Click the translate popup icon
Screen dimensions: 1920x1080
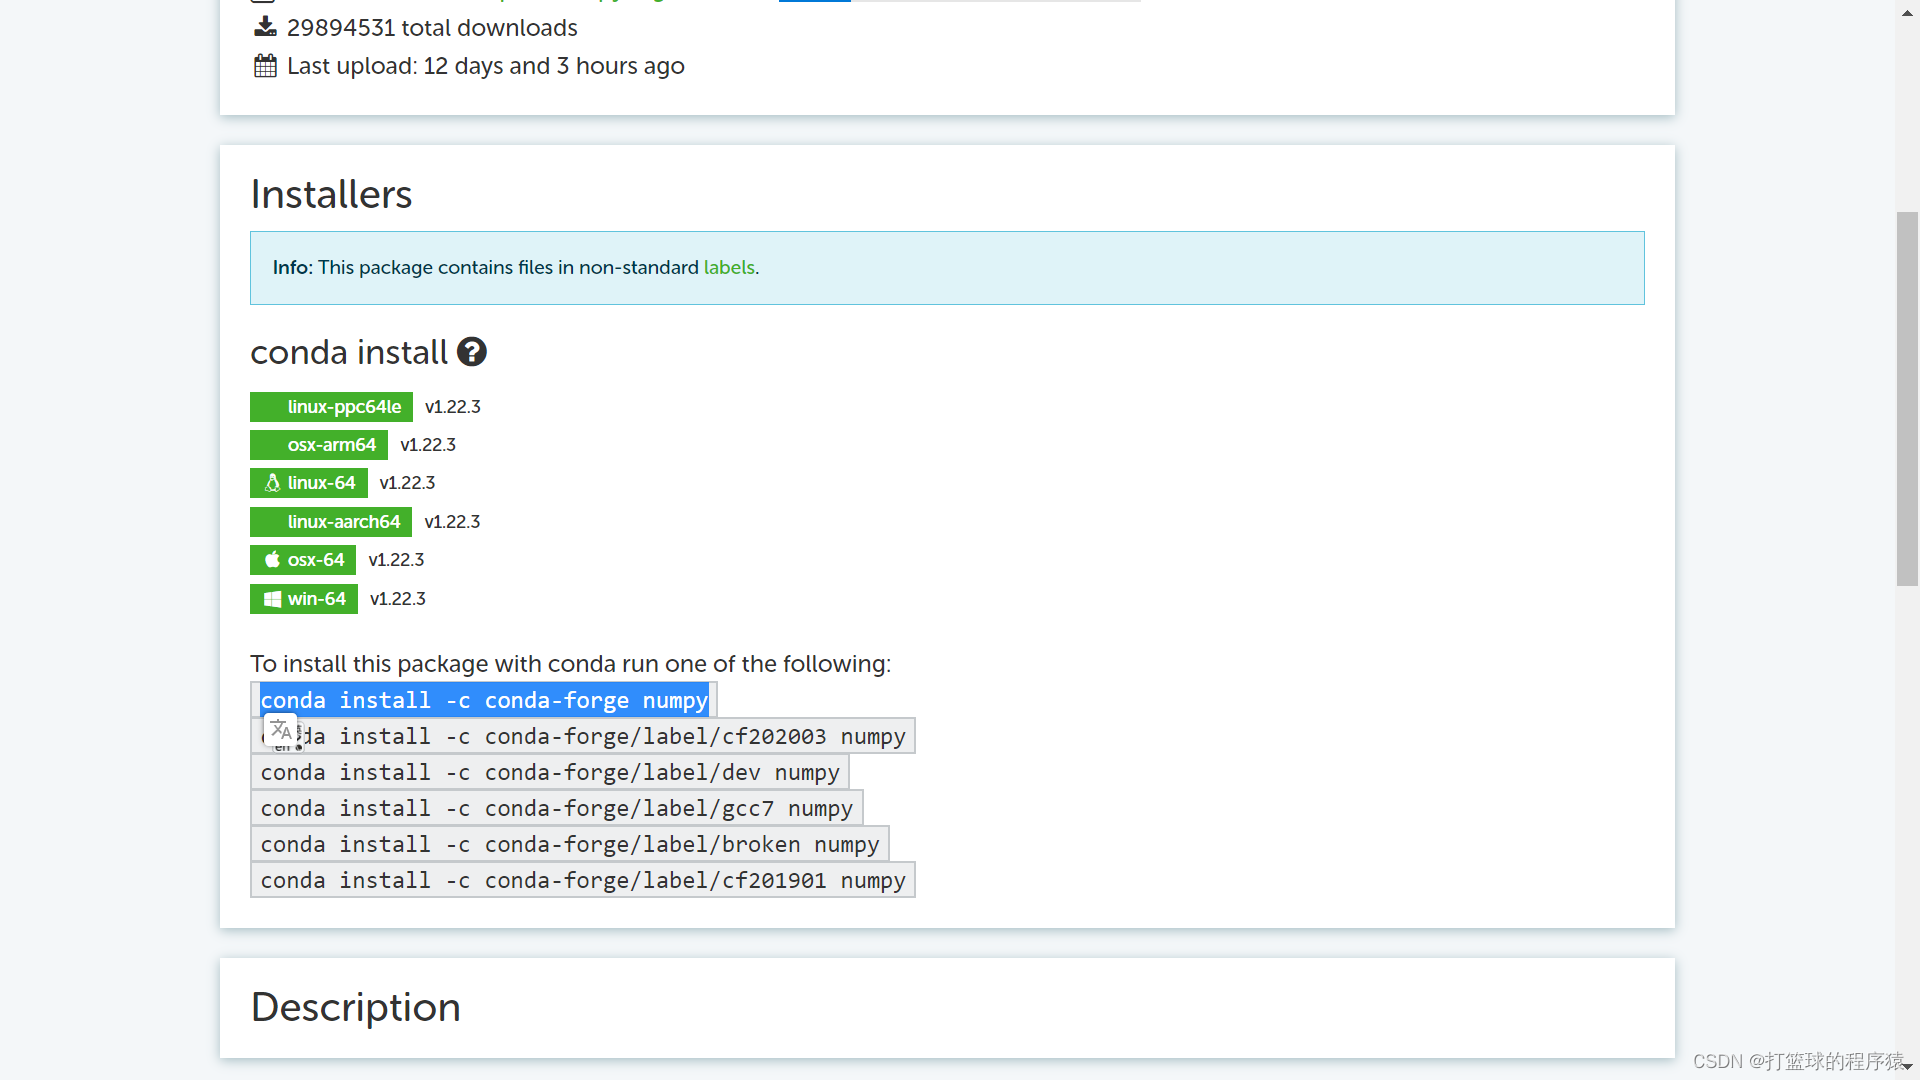click(281, 731)
